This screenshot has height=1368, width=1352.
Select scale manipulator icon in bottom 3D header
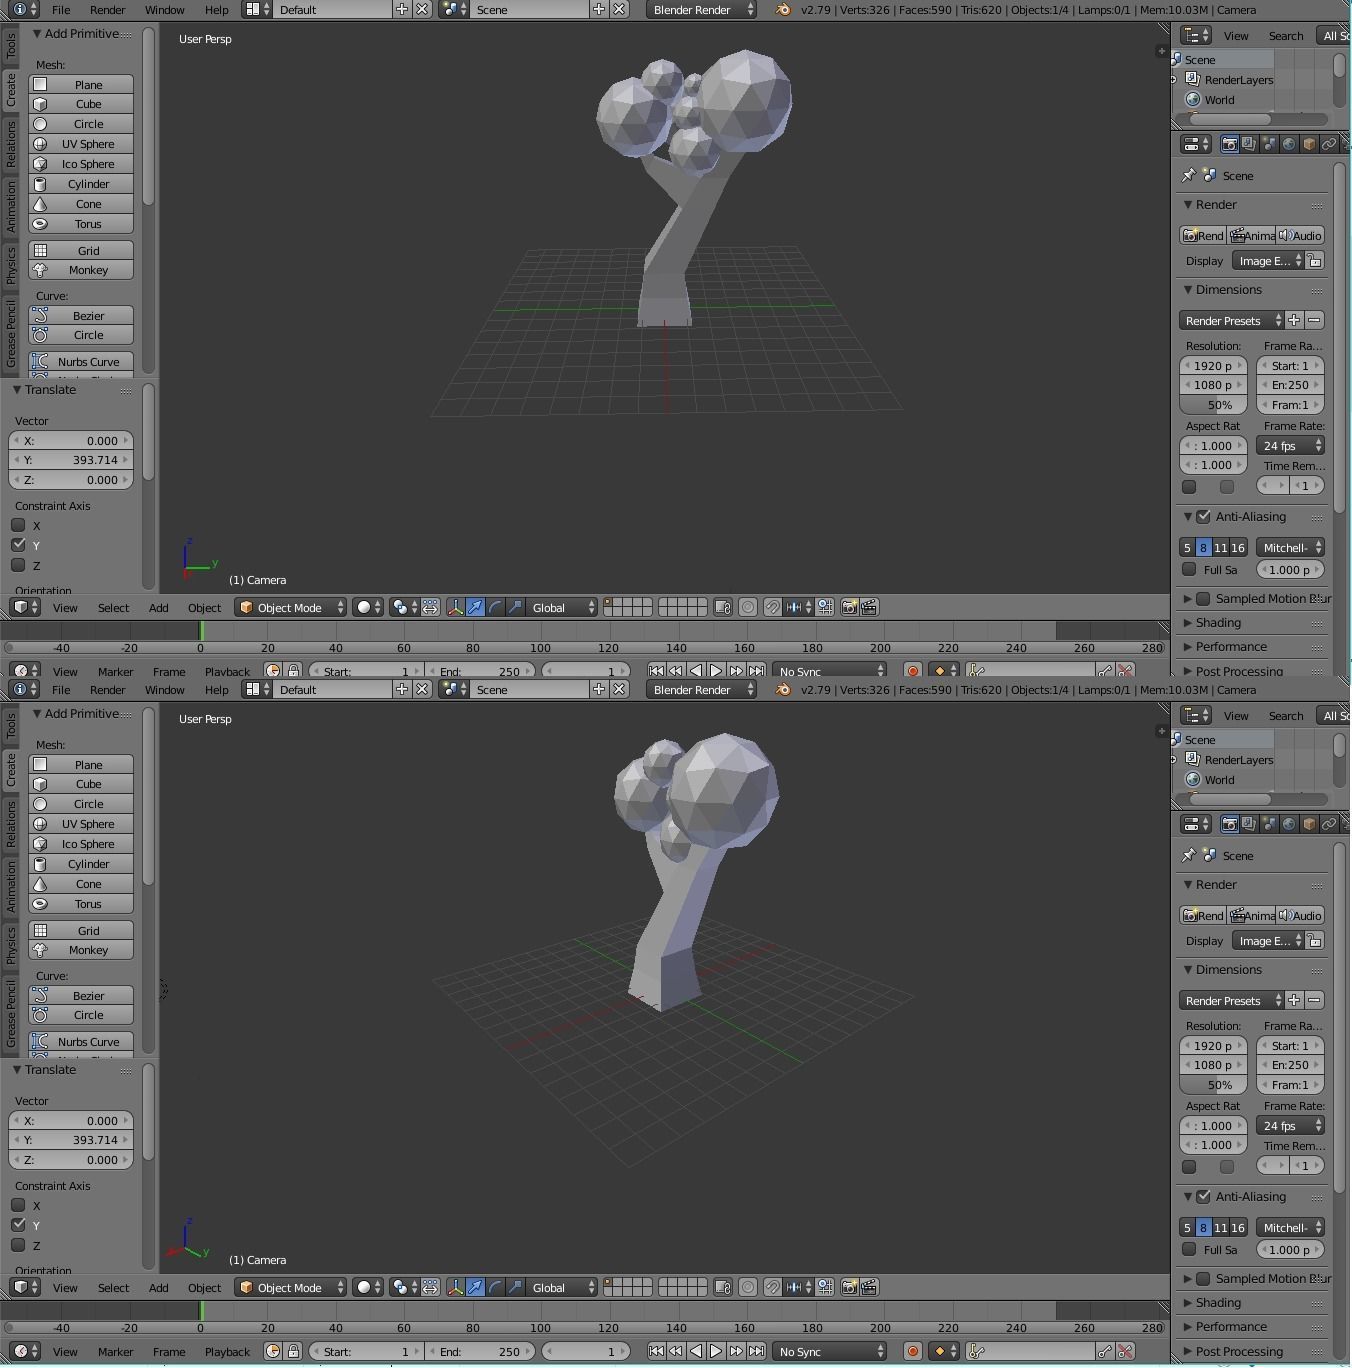click(x=515, y=1287)
